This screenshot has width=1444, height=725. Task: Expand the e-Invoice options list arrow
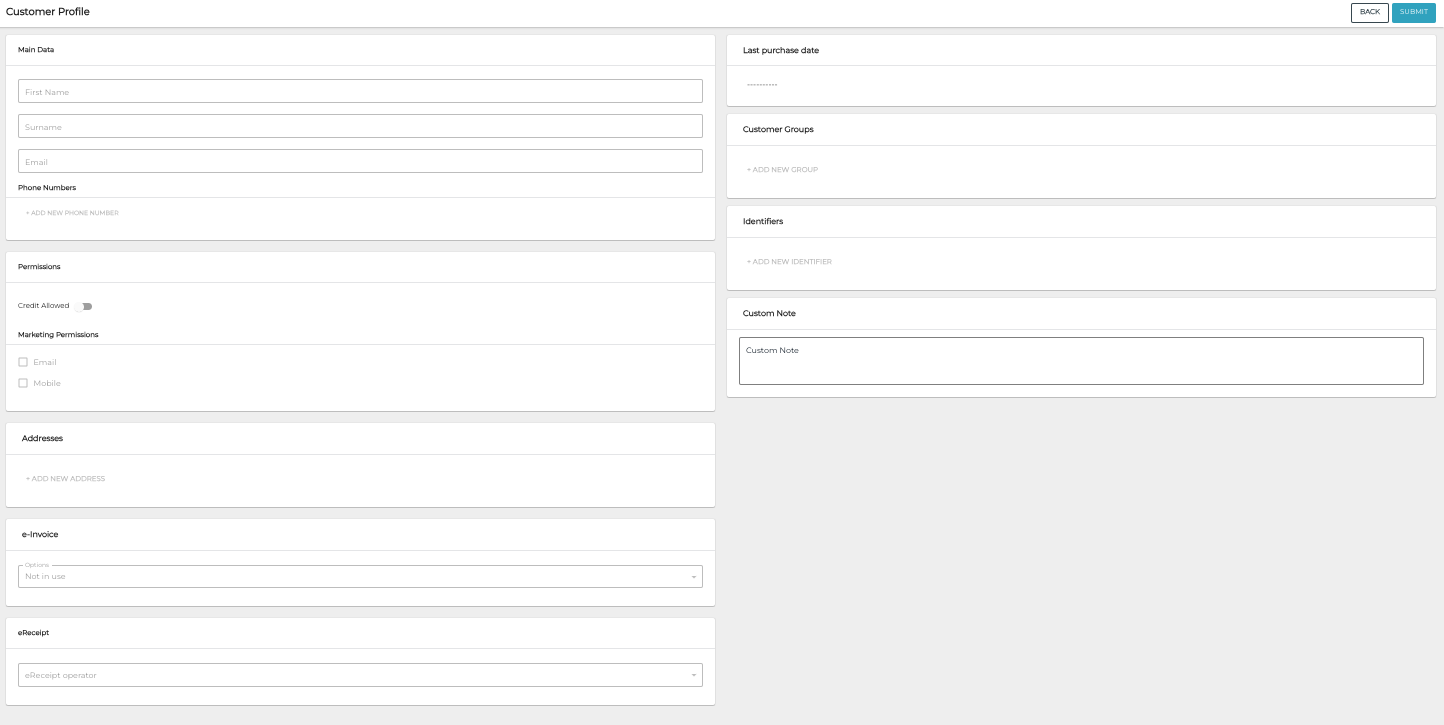coord(694,576)
